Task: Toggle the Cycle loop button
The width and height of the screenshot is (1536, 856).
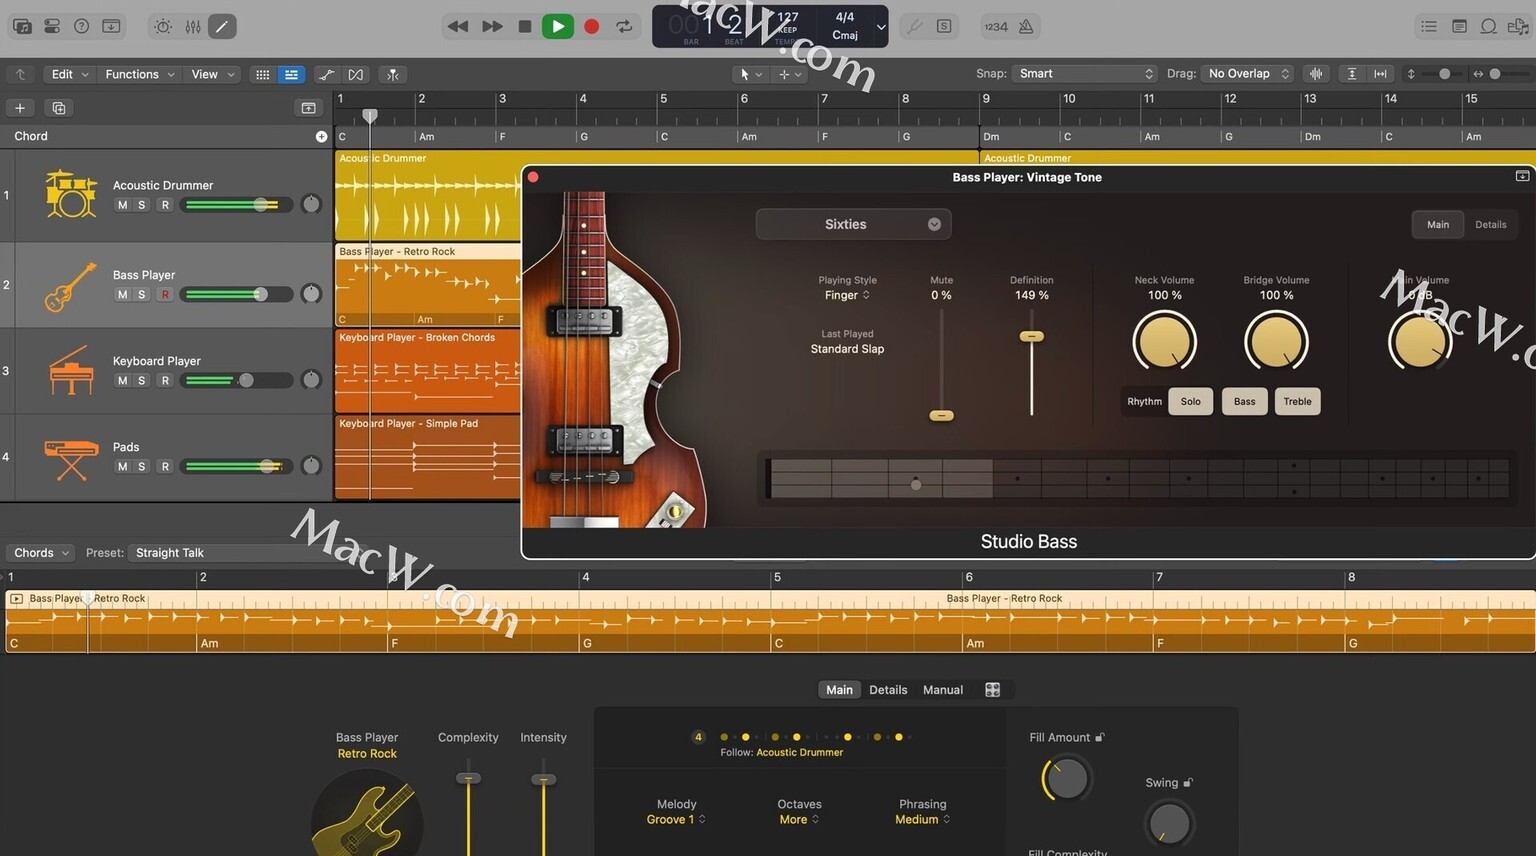Action: pos(625,27)
